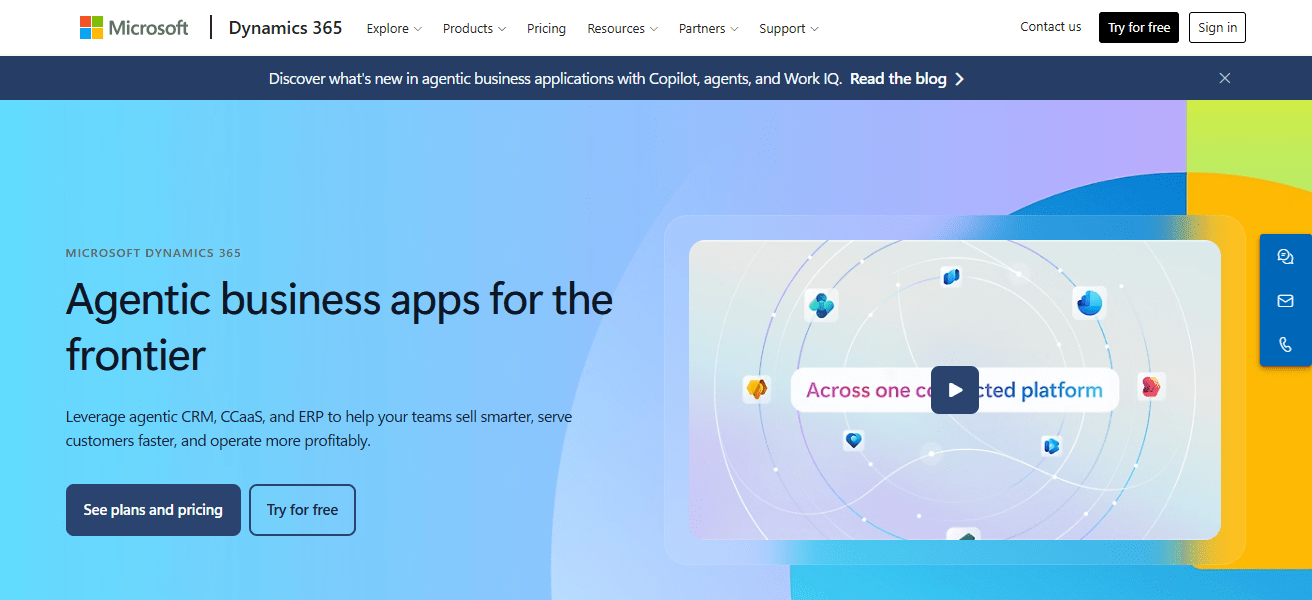Click the red-pink app icon in video

pyautogui.click(x=1151, y=386)
